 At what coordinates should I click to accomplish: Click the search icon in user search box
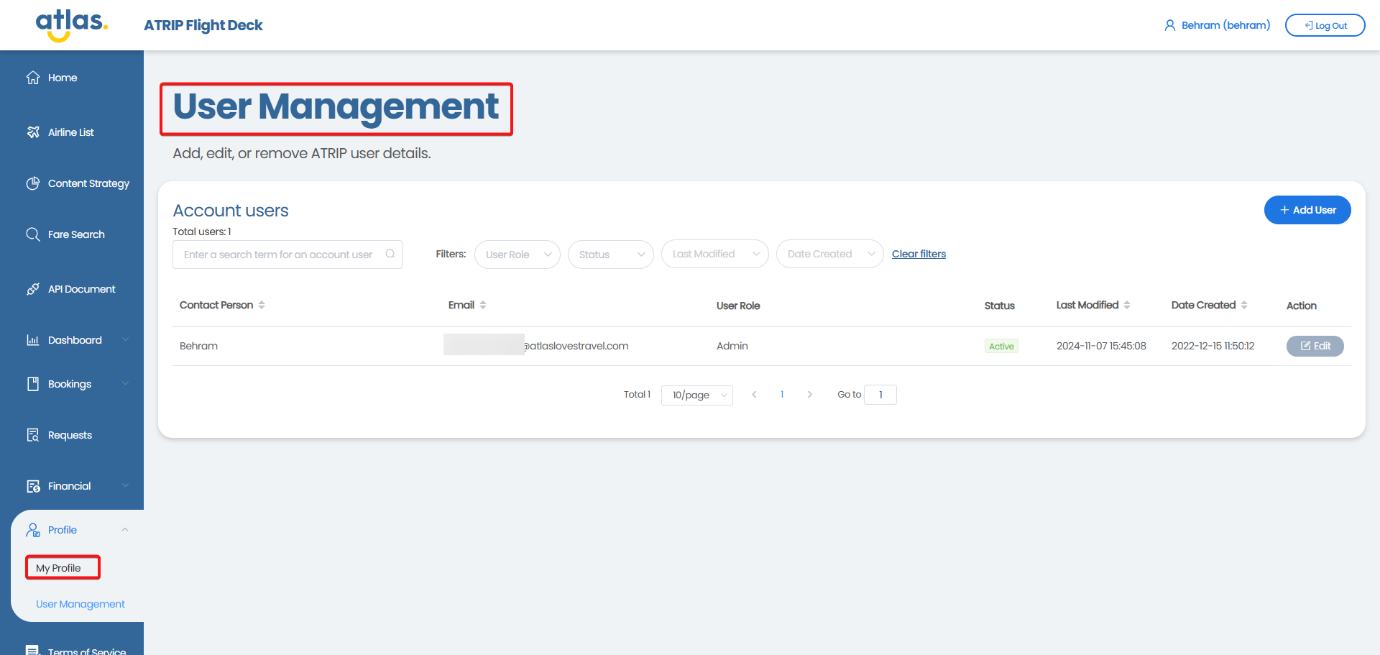pyautogui.click(x=390, y=254)
